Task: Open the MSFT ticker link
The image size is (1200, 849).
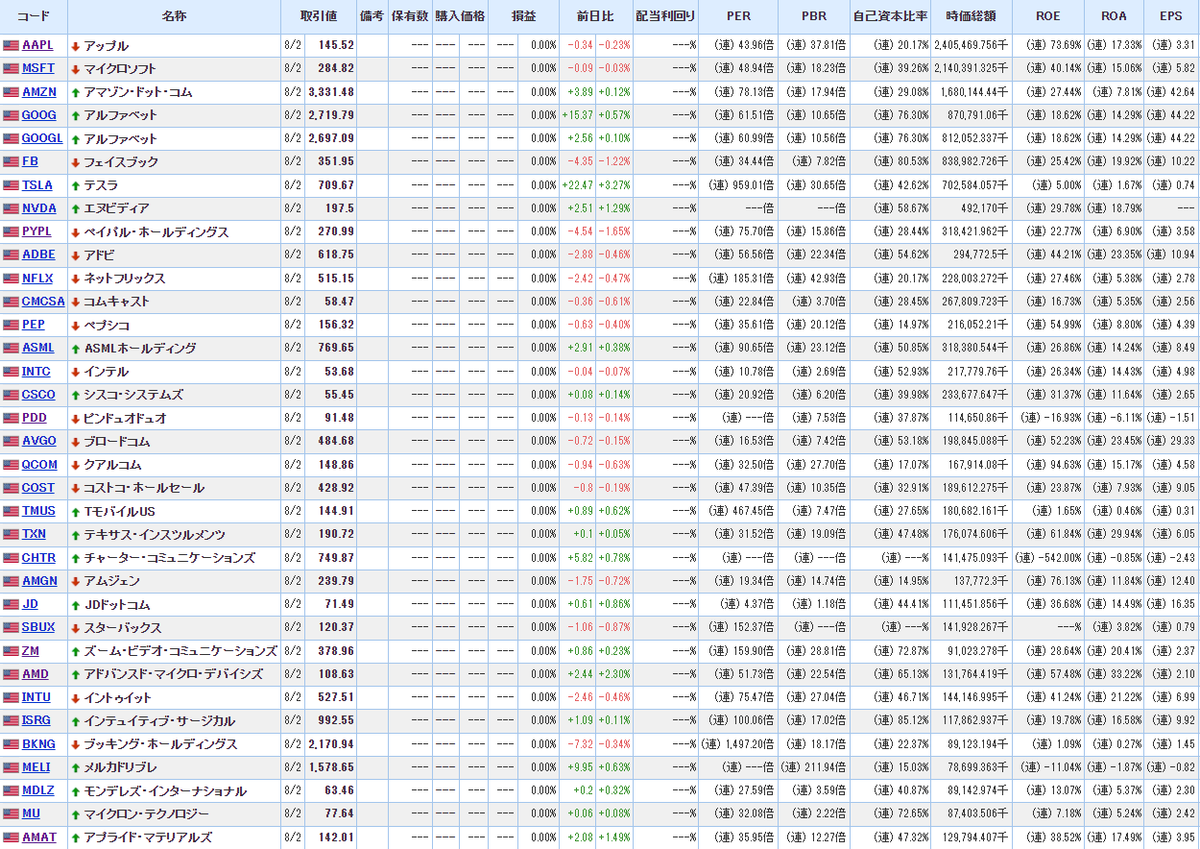Action: pos(38,69)
